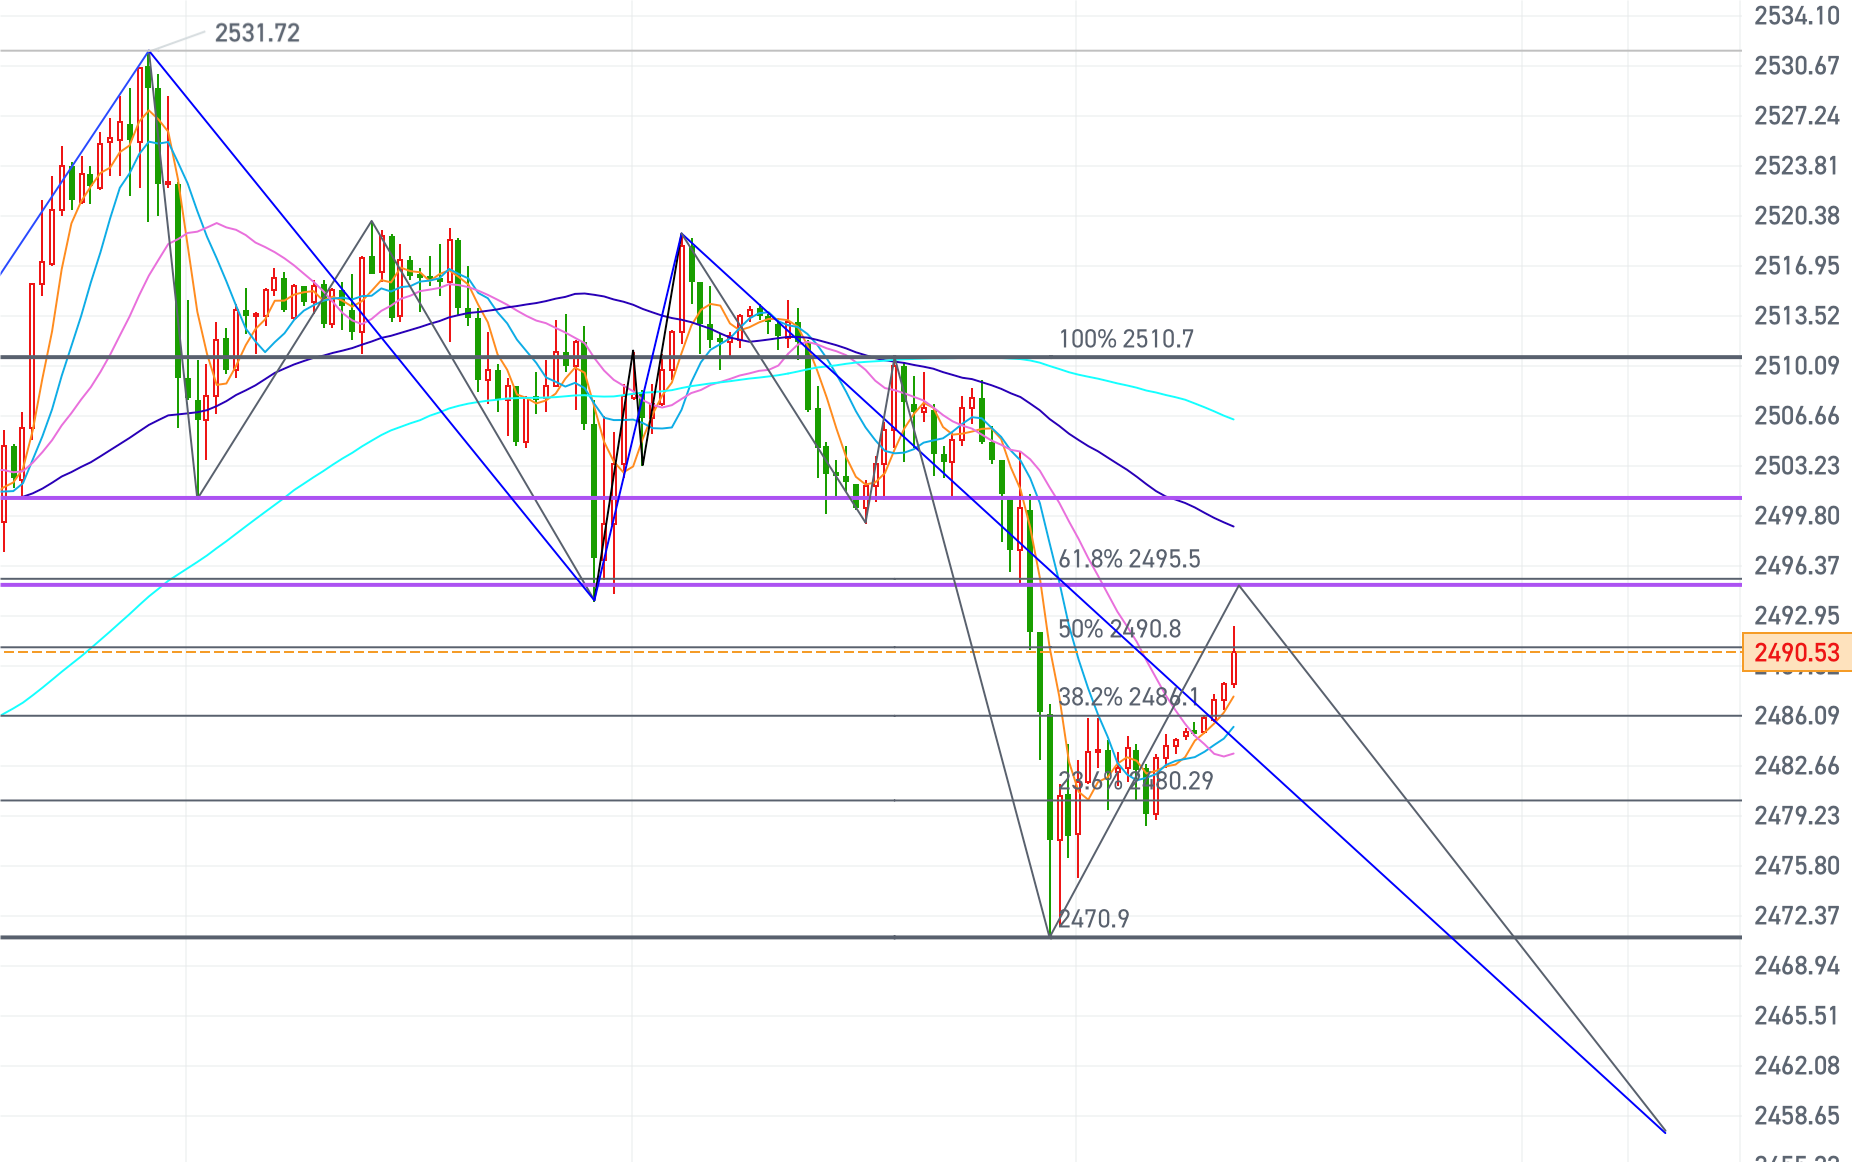Select 2468.94 on the price scale
The width and height of the screenshot is (1852, 1162).
coord(1797,966)
